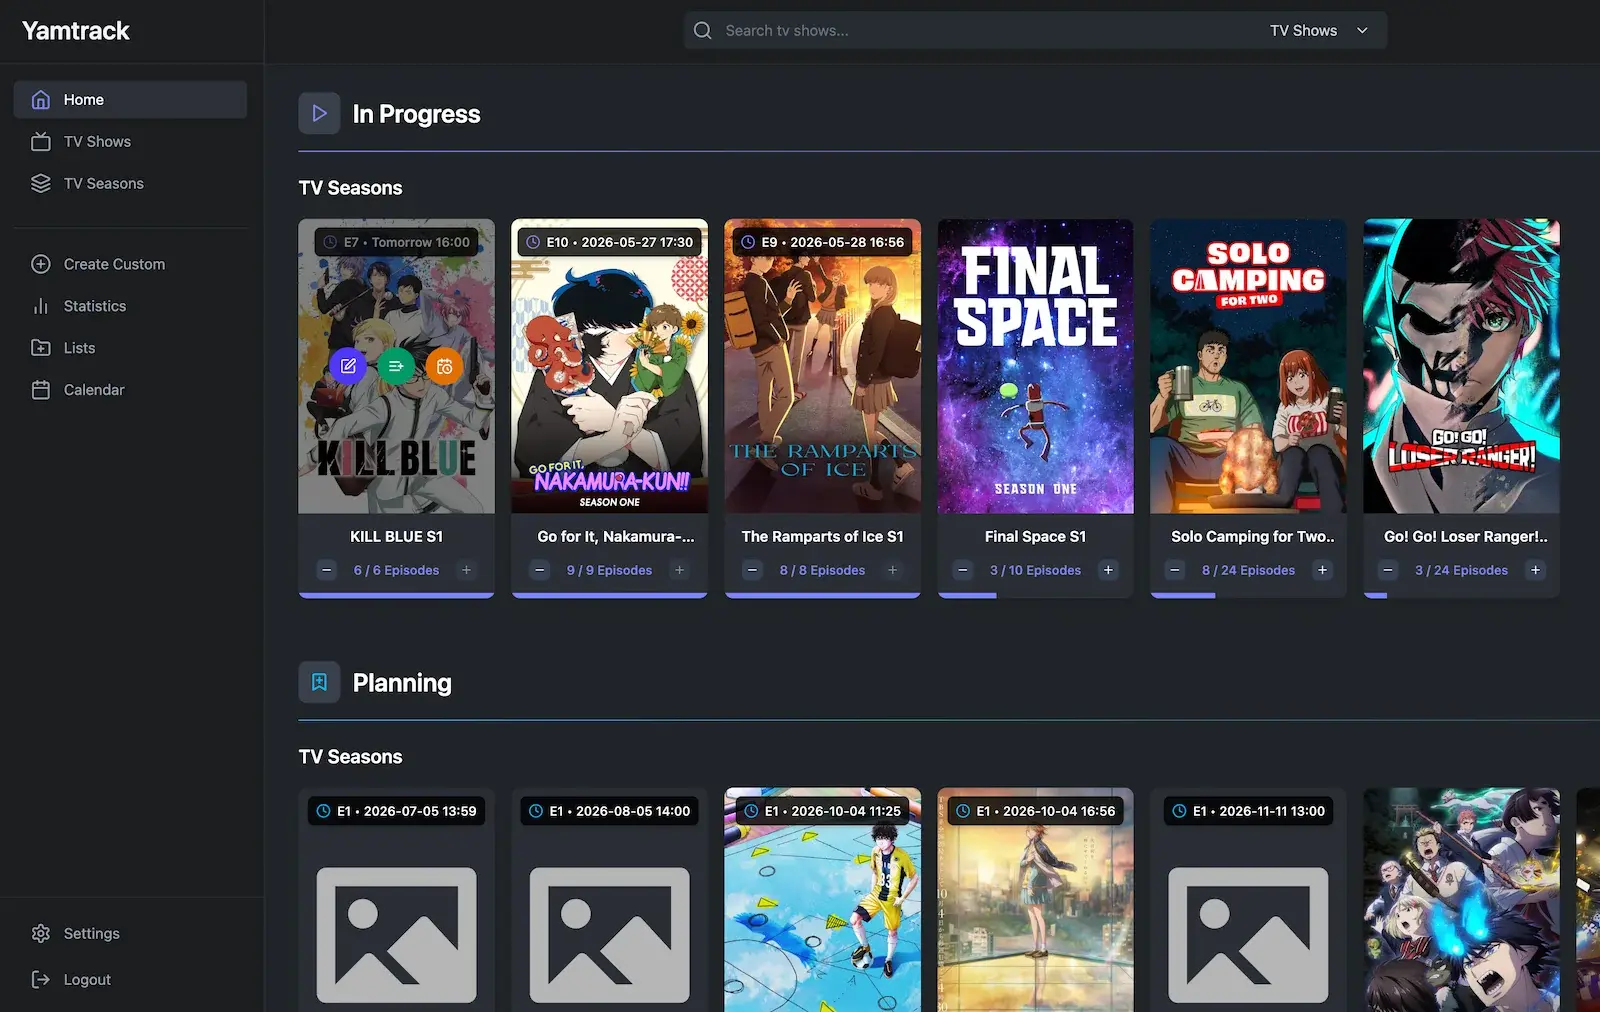
Task: Open the edit tracking button on KILL BLUE
Action: pos(348,366)
